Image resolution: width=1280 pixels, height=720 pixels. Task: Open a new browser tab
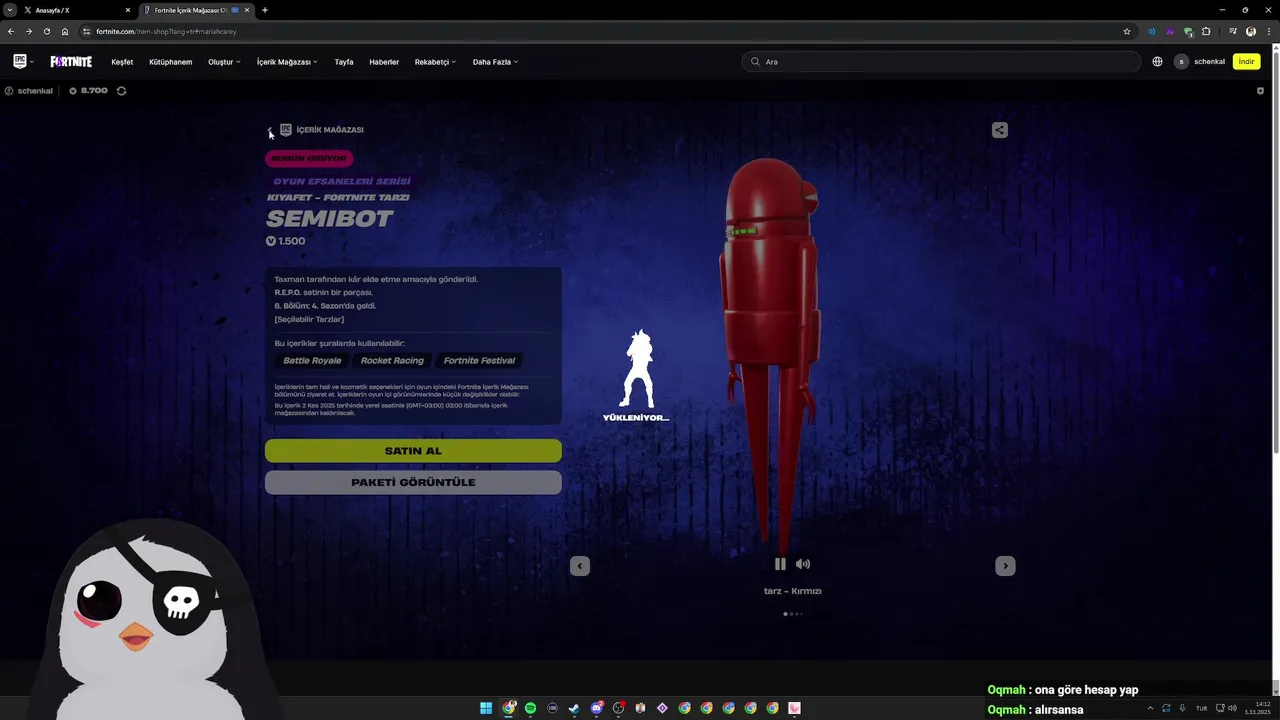[264, 10]
